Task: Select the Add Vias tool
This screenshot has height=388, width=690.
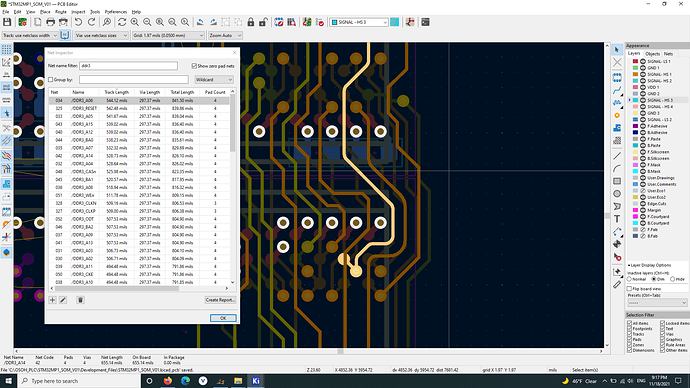Action: [617, 115]
